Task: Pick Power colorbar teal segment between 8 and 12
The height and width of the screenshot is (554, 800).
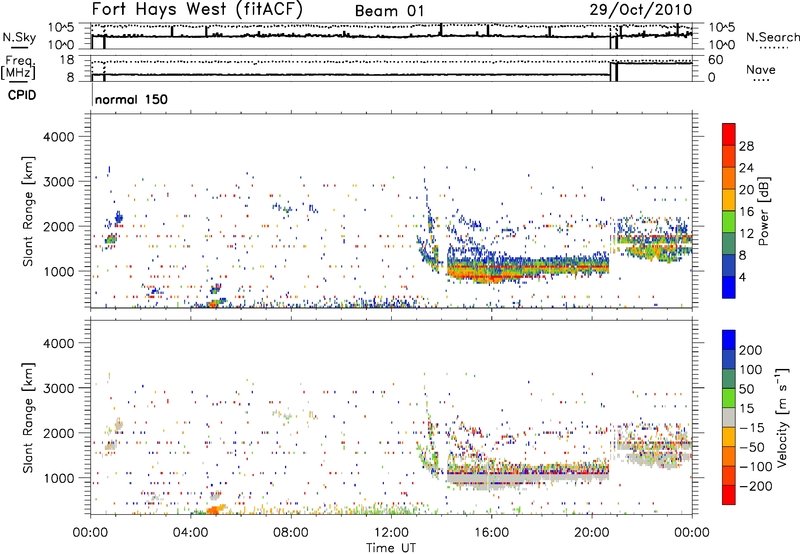Action: pyautogui.click(x=729, y=244)
